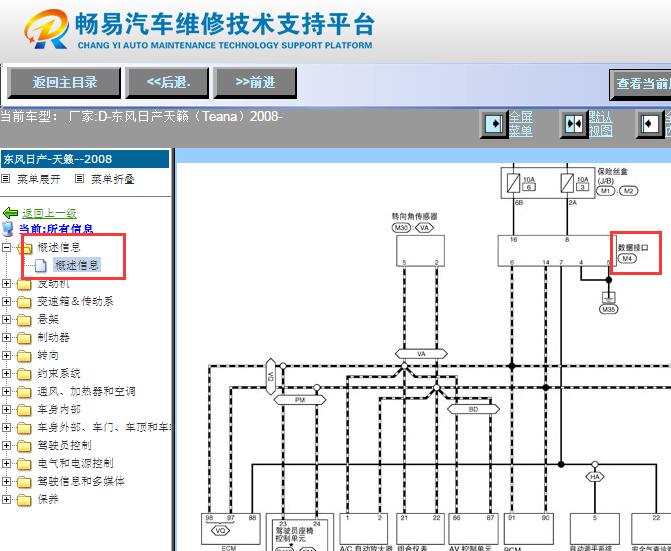Expand the 保养 folder

(x=6, y=499)
